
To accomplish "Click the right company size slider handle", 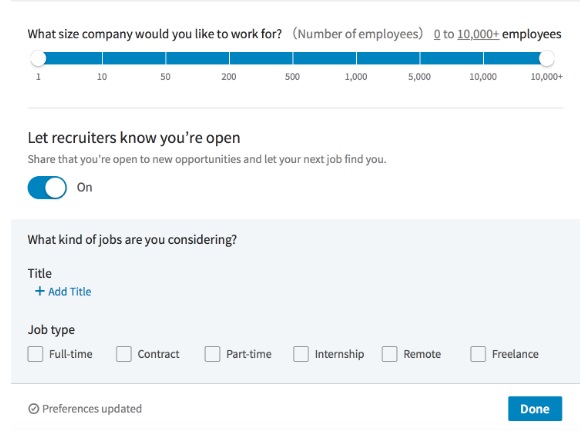I will coord(547,58).
